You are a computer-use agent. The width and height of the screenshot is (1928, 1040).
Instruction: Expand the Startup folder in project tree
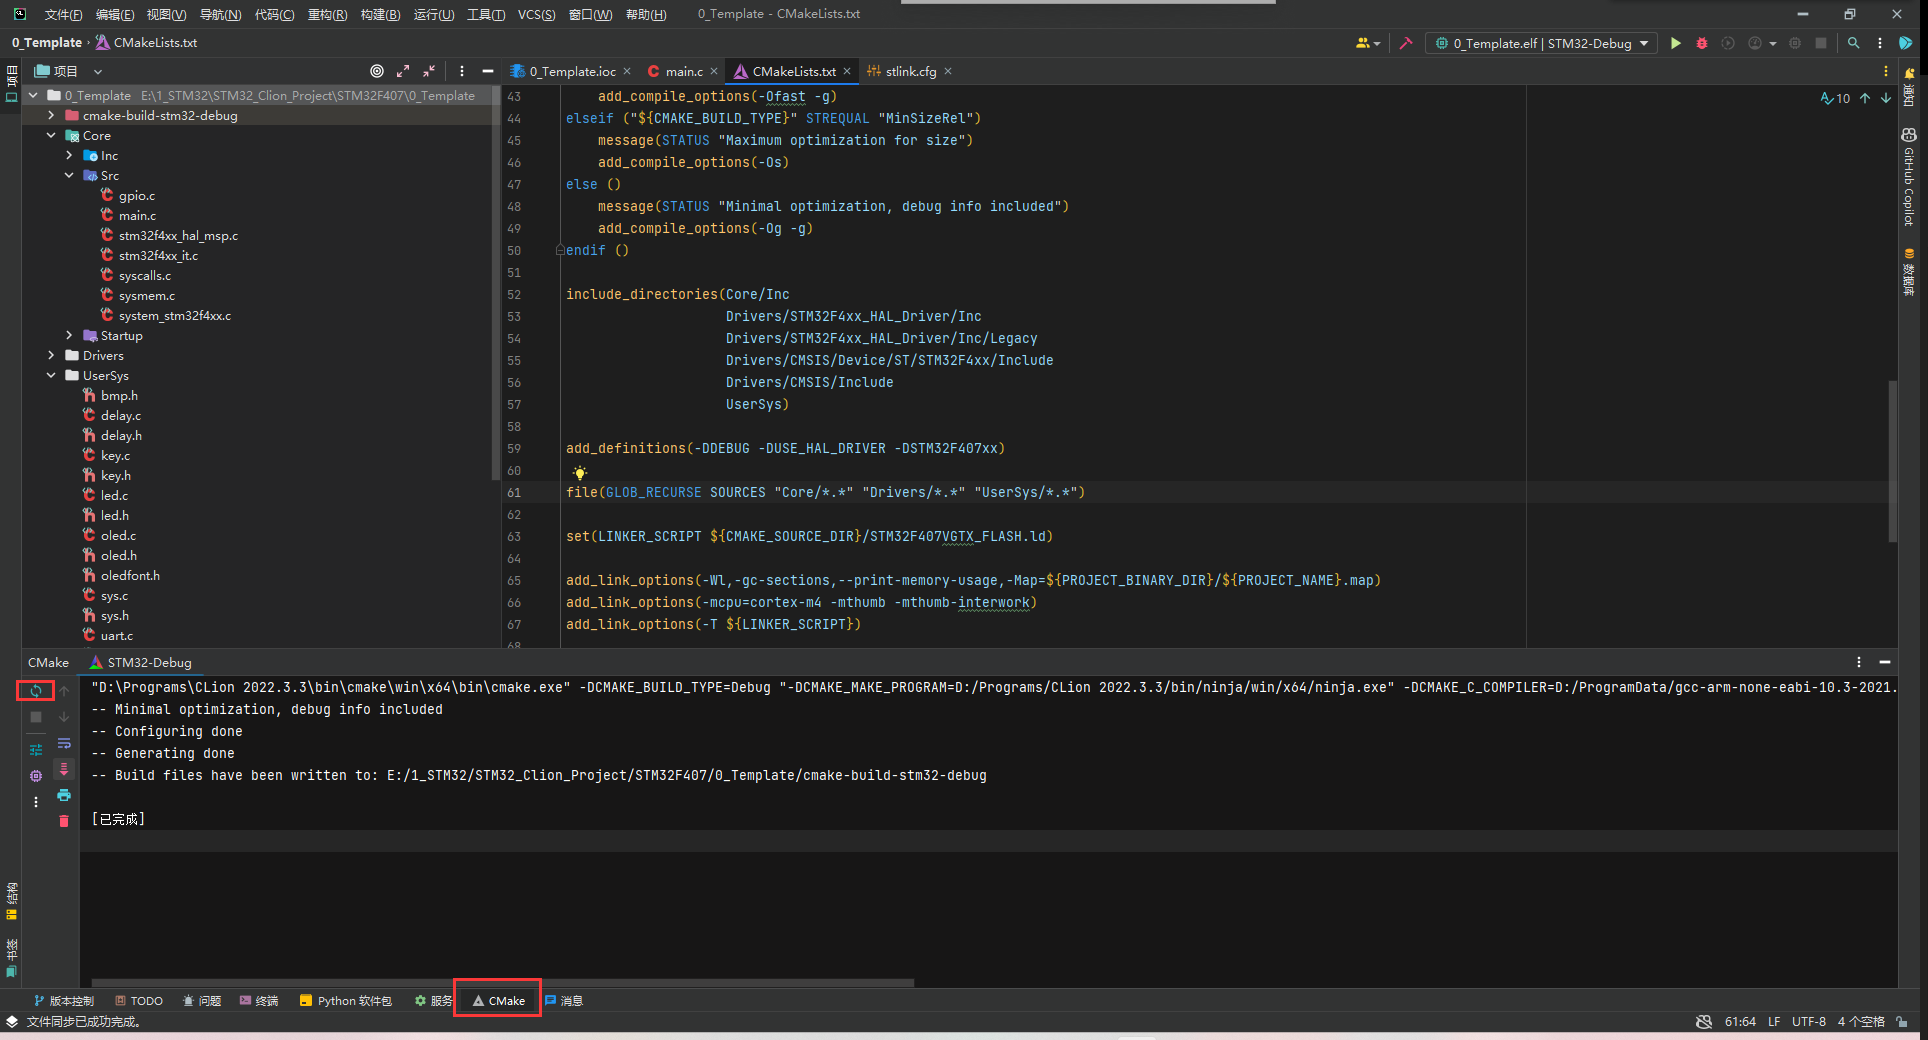coord(68,335)
